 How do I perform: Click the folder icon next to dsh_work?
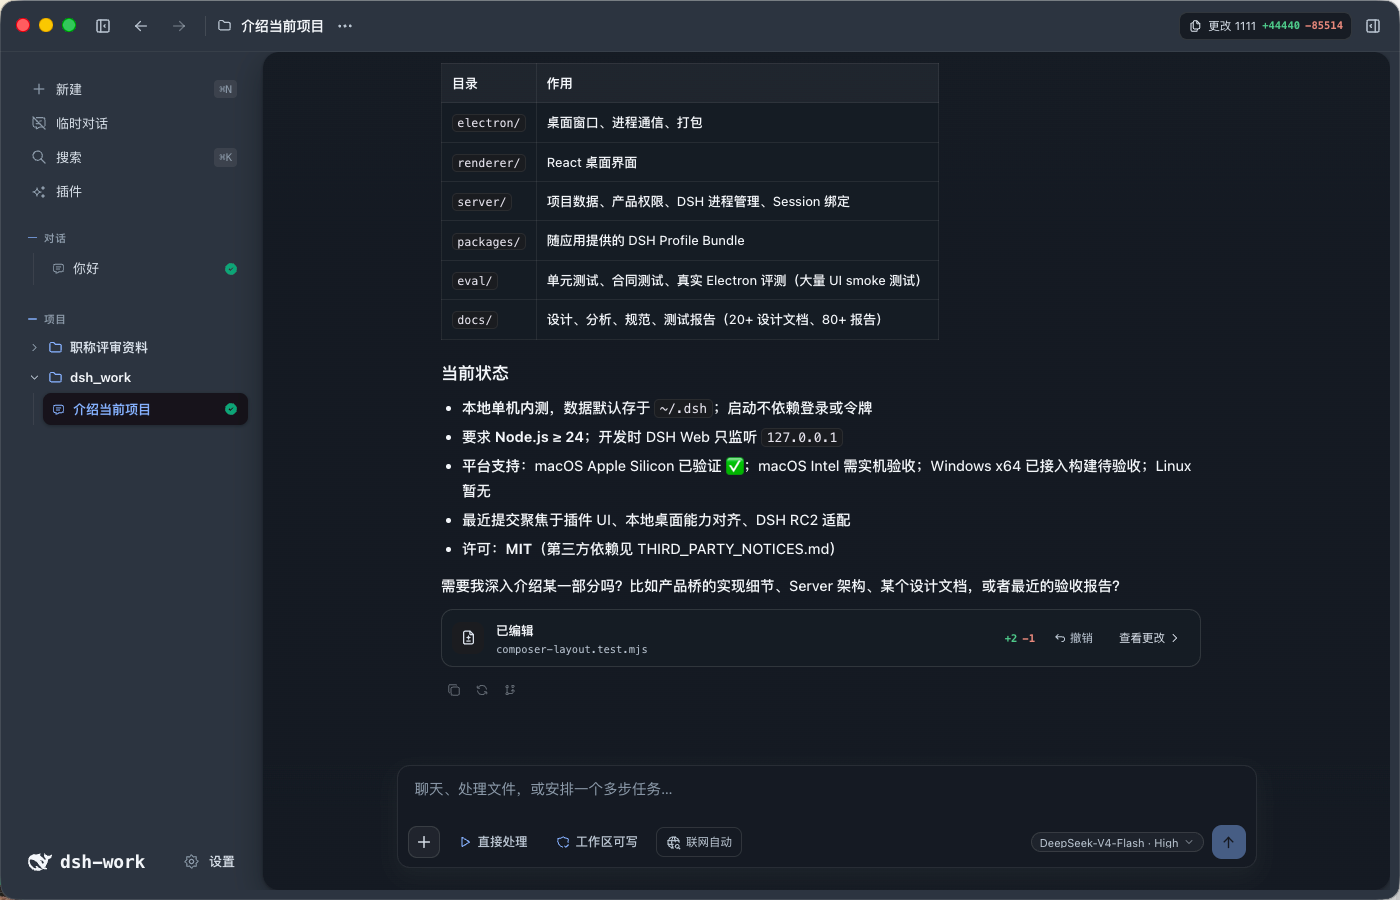[x=56, y=377]
